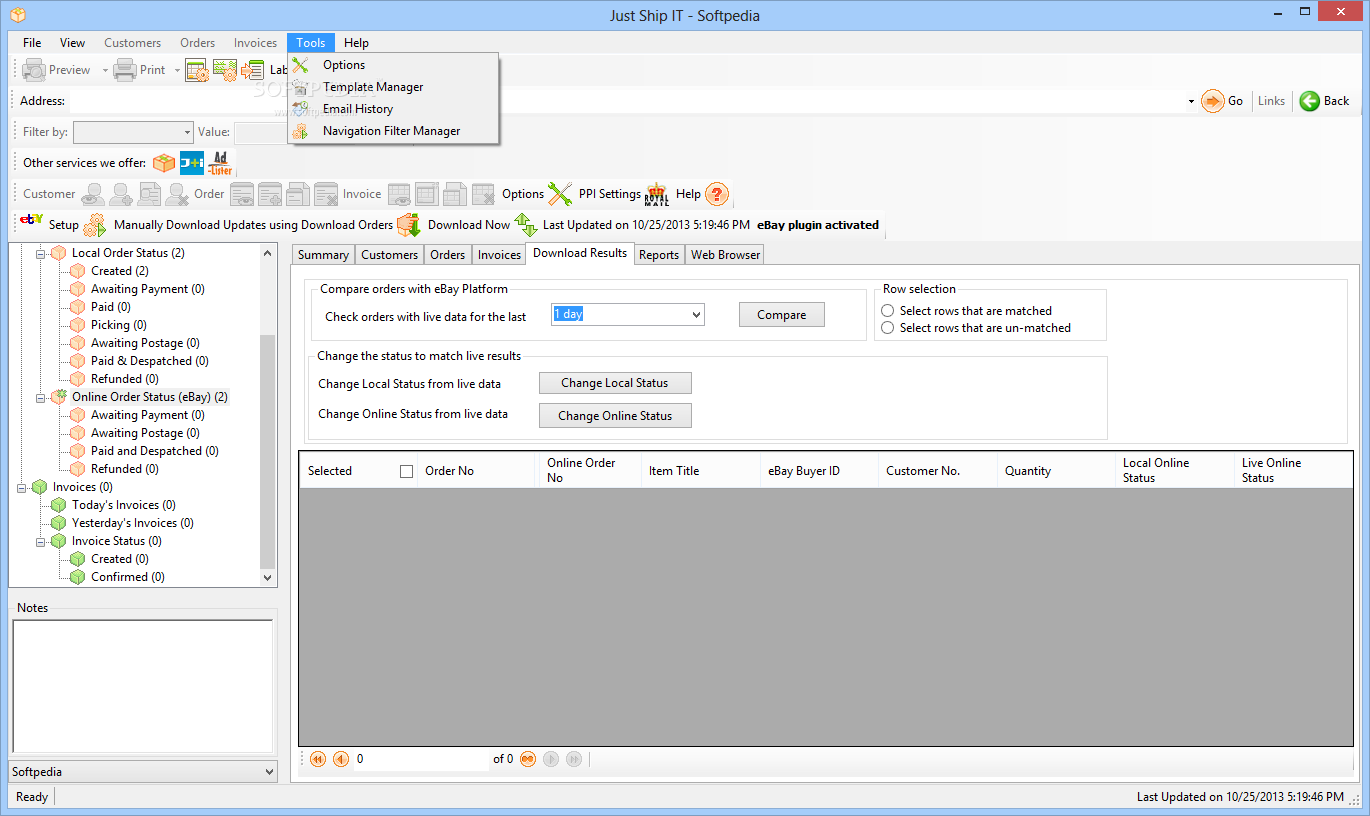The width and height of the screenshot is (1370, 816).
Task: Collapse the Local Order Status node
Action: point(41,254)
